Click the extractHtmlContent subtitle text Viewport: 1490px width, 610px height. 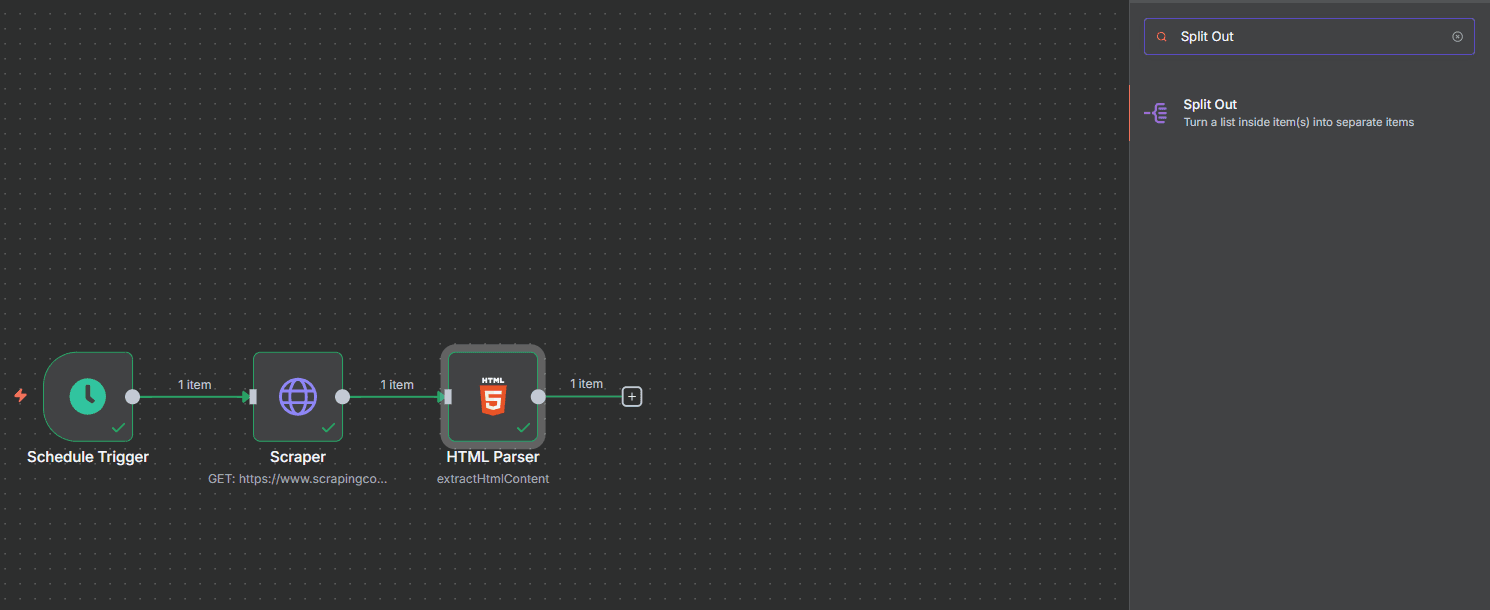493,479
